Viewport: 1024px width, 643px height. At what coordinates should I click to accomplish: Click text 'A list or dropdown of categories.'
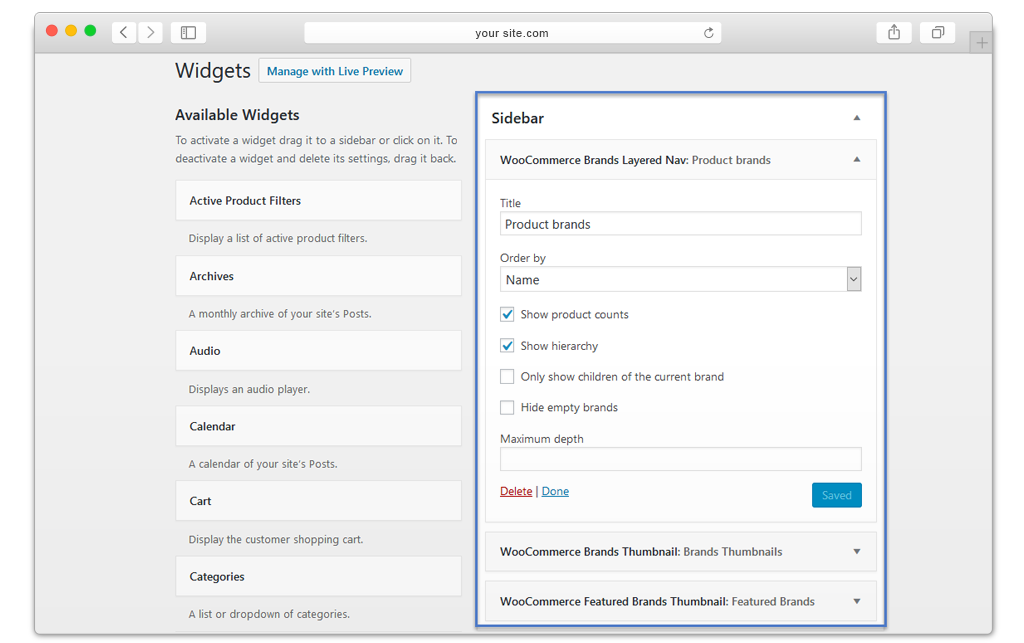(269, 614)
